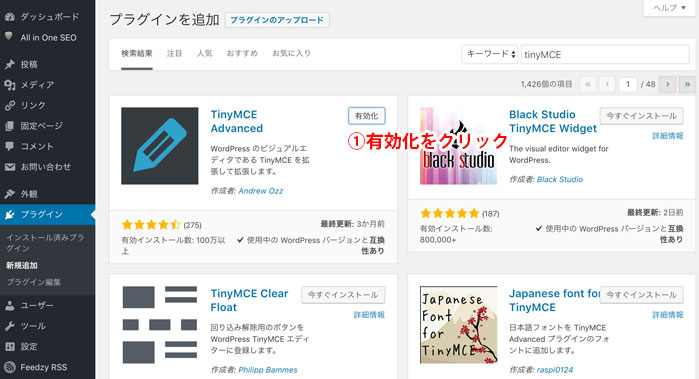Select the 新規追加 submenu item
This screenshot has width=699, height=379.
coord(22,266)
